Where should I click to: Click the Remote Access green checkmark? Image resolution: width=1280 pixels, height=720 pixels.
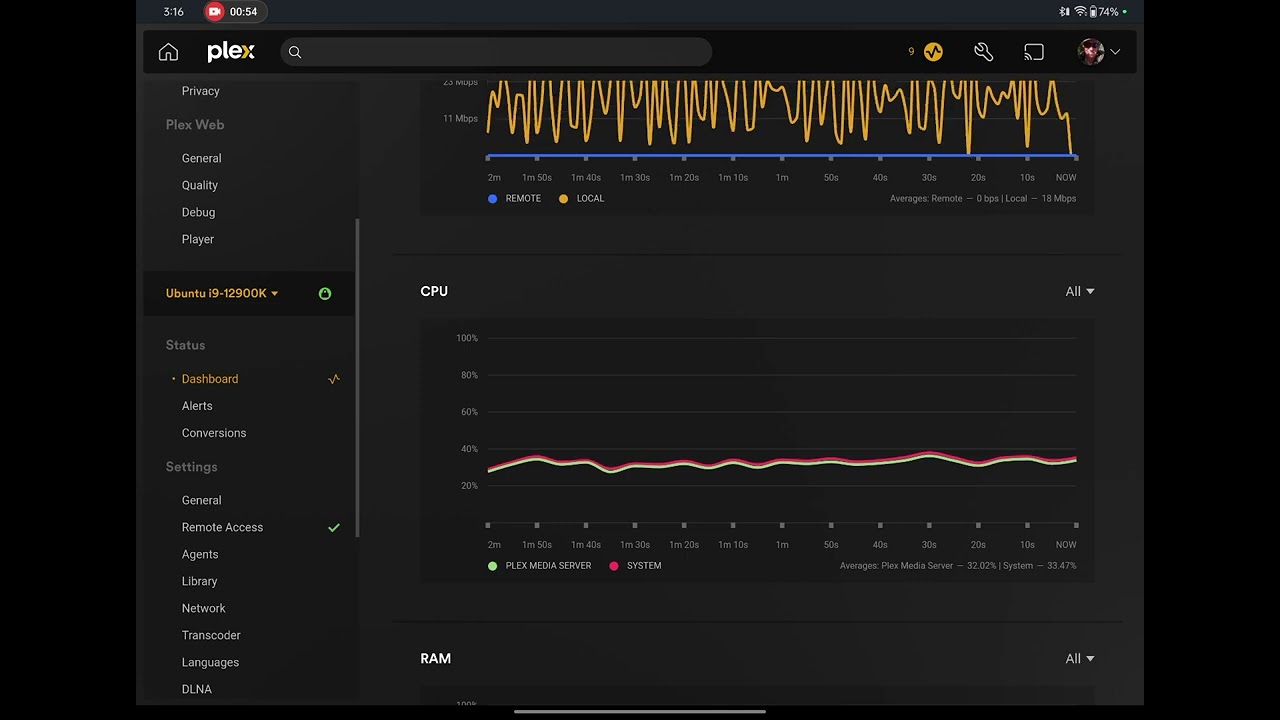(x=334, y=527)
